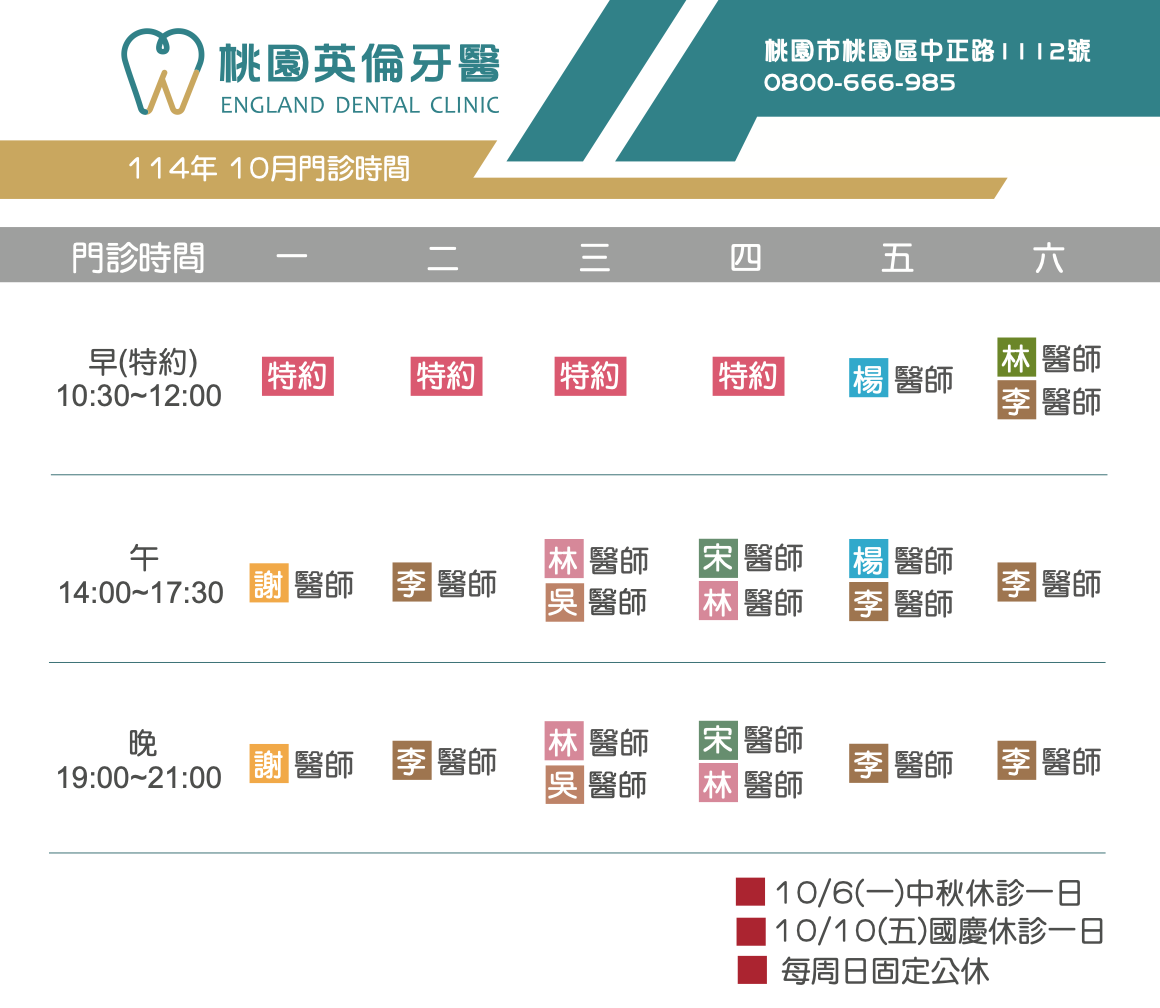Select the blue 楊 badge in Friday morning slot
This screenshot has width=1160, height=1008.
click(x=868, y=378)
